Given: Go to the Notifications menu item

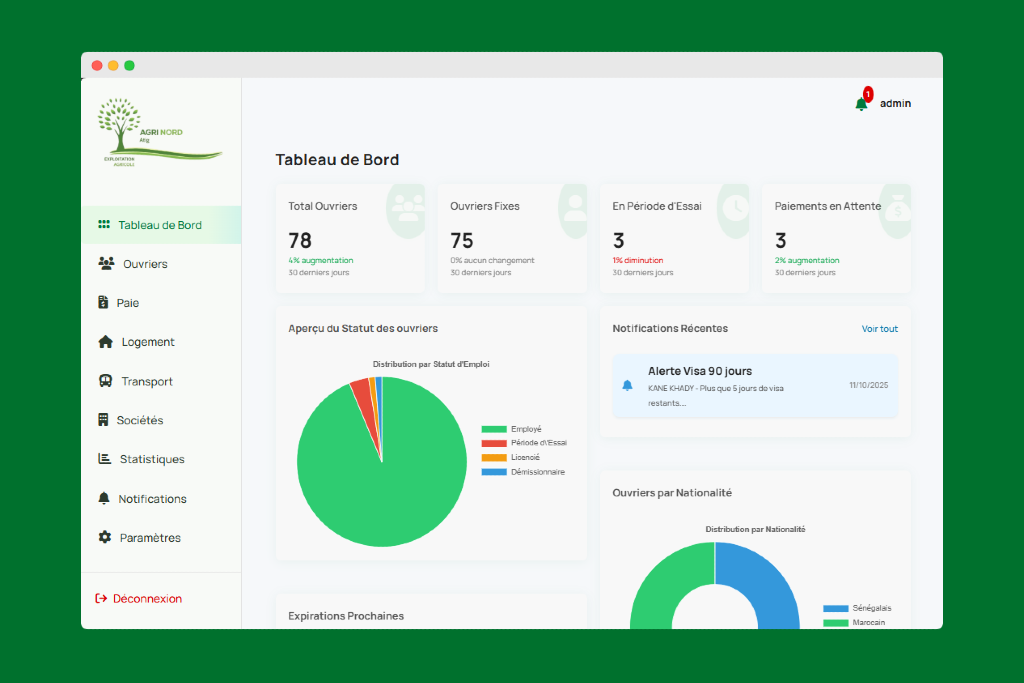Looking at the screenshot, I should pyautogui.click(x=152, y=498).
